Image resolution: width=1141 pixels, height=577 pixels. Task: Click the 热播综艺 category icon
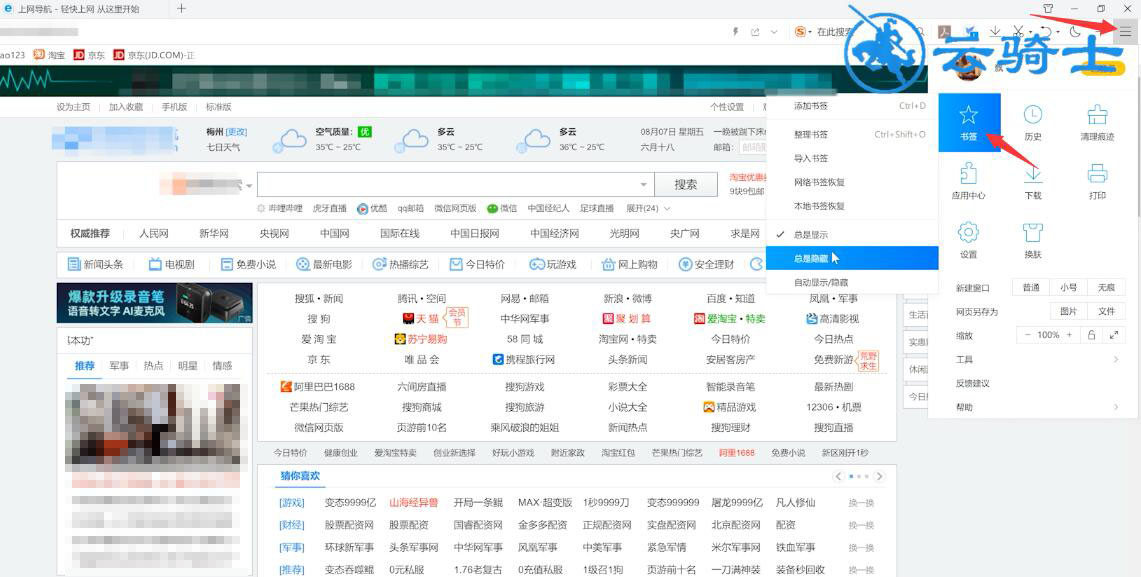(x=379, y=264)
